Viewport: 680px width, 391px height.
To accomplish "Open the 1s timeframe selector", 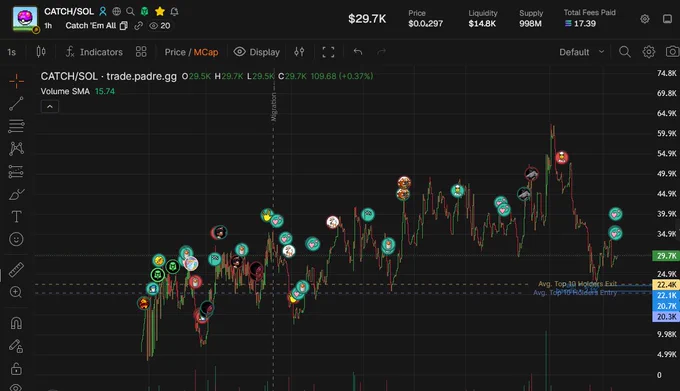I will click(x=12, y=52).
